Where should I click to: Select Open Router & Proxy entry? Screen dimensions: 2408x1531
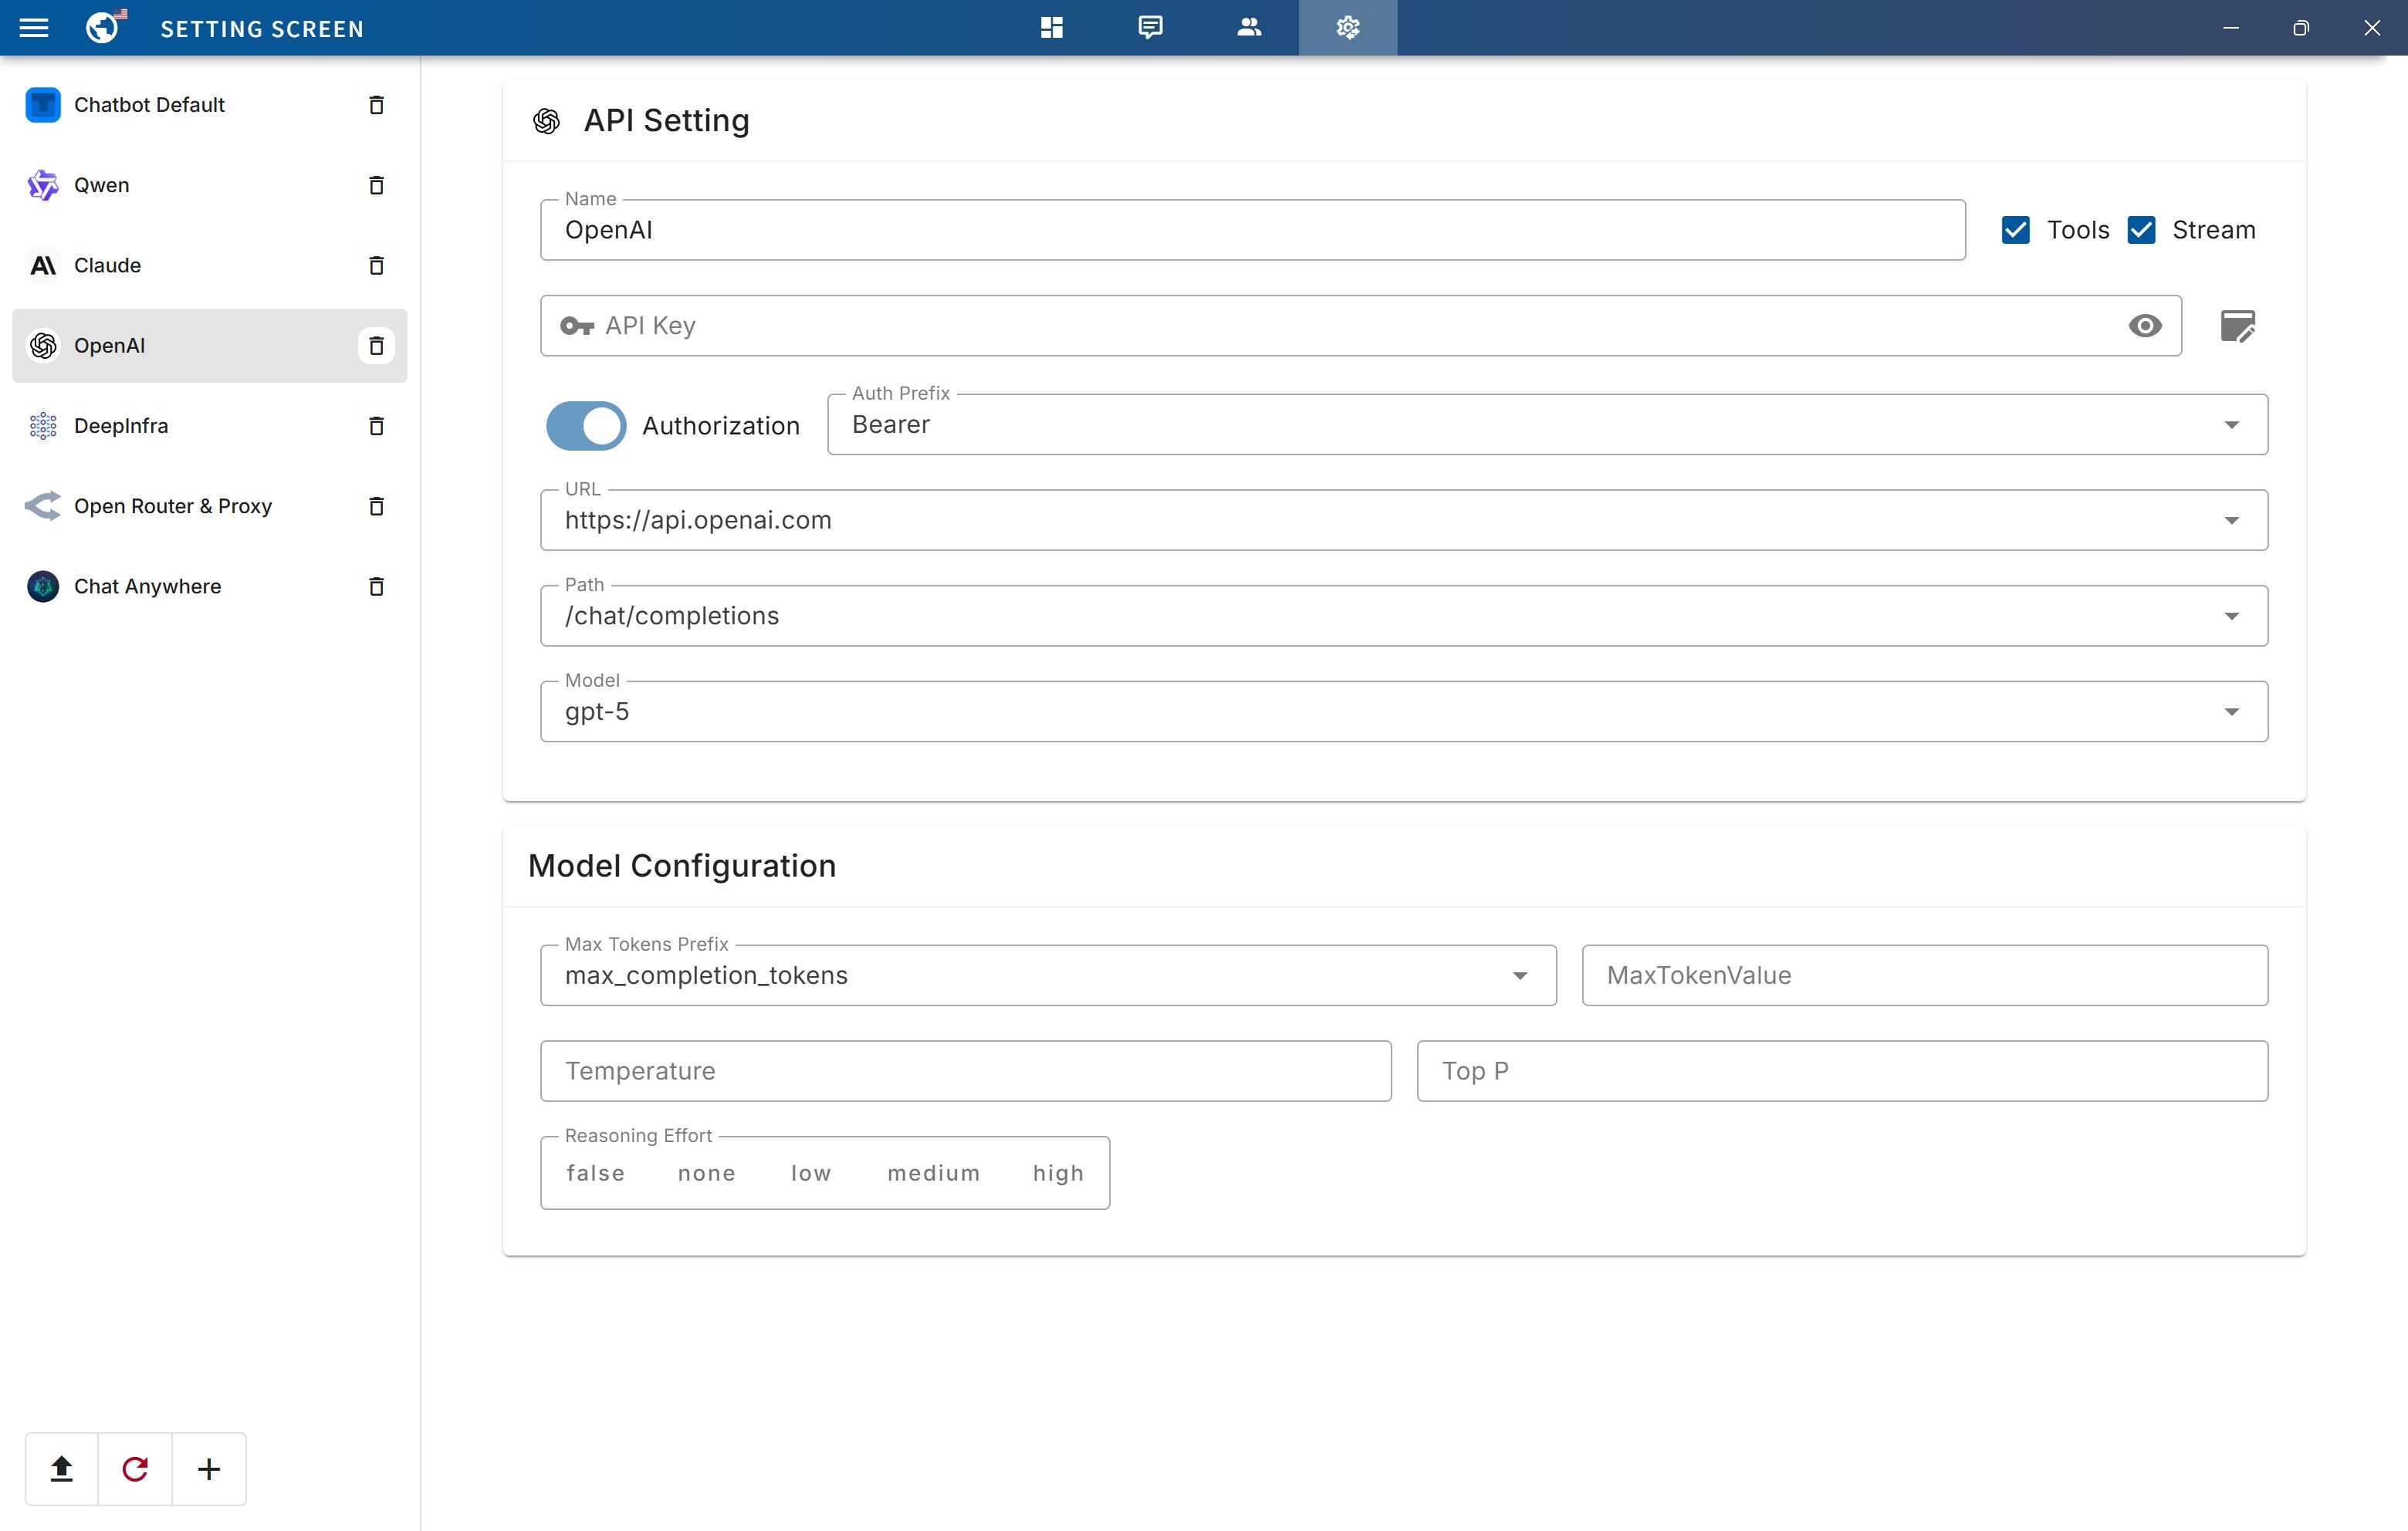(173, 506)
